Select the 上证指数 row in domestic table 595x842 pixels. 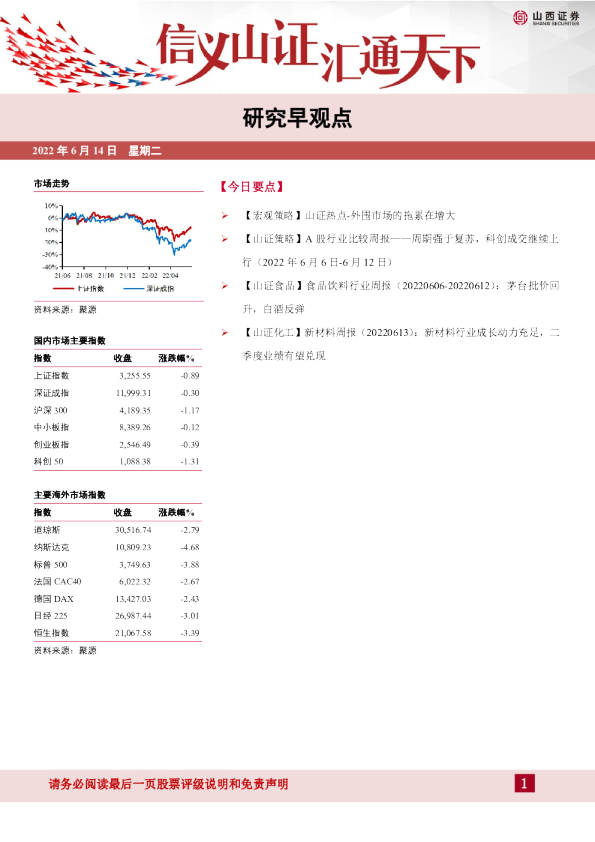click(117, 376)
